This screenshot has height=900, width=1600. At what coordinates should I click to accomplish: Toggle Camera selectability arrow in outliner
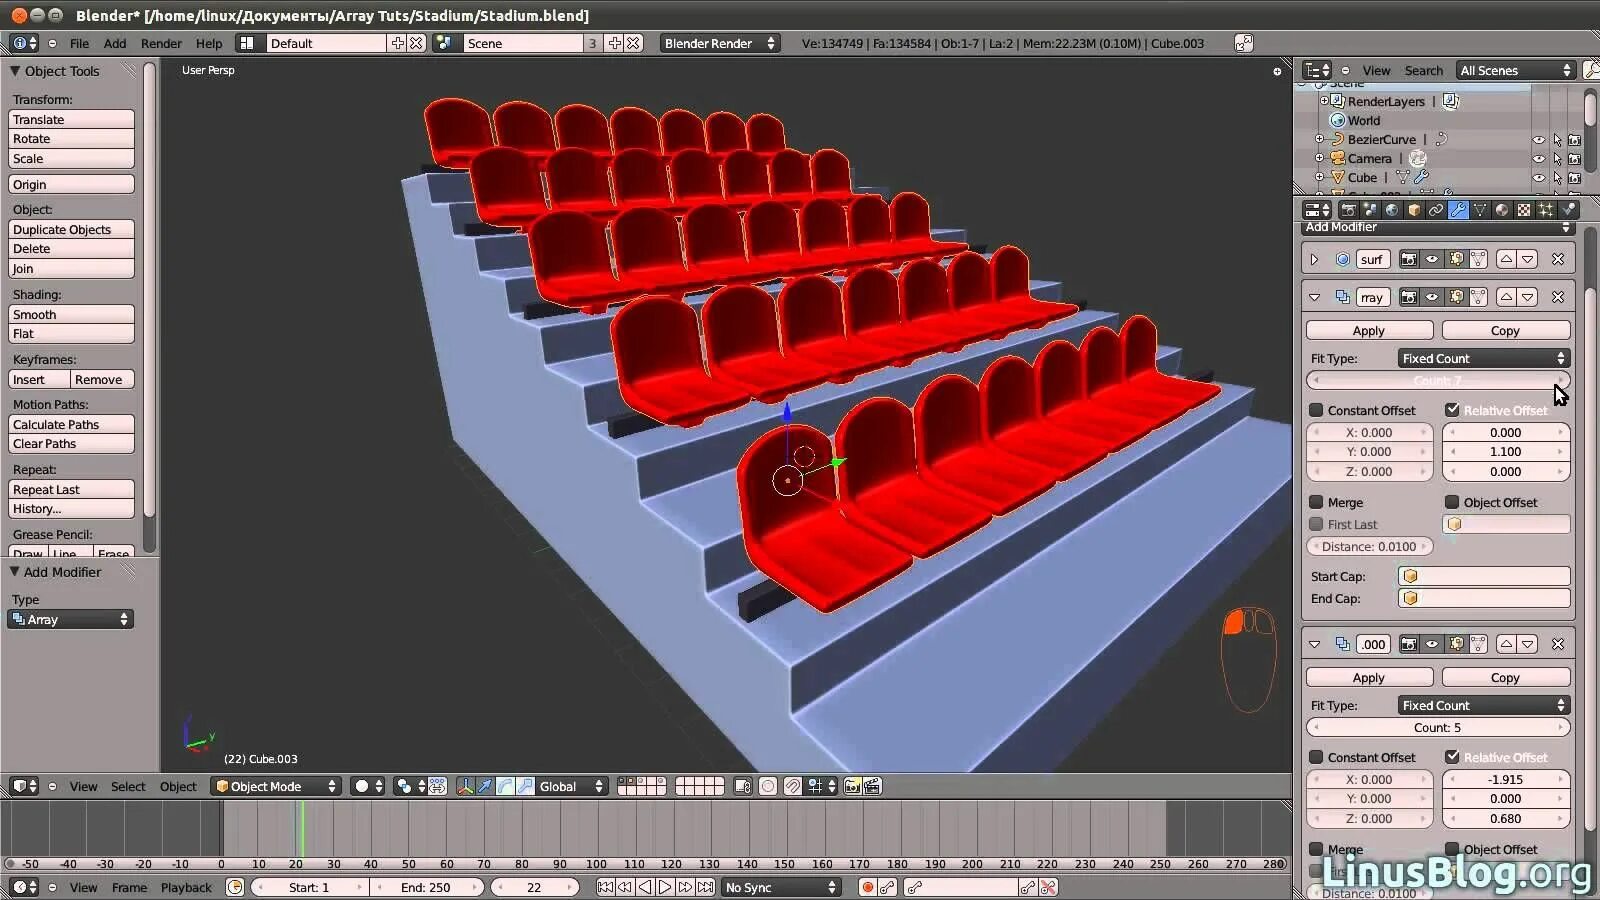(1557, 159)
